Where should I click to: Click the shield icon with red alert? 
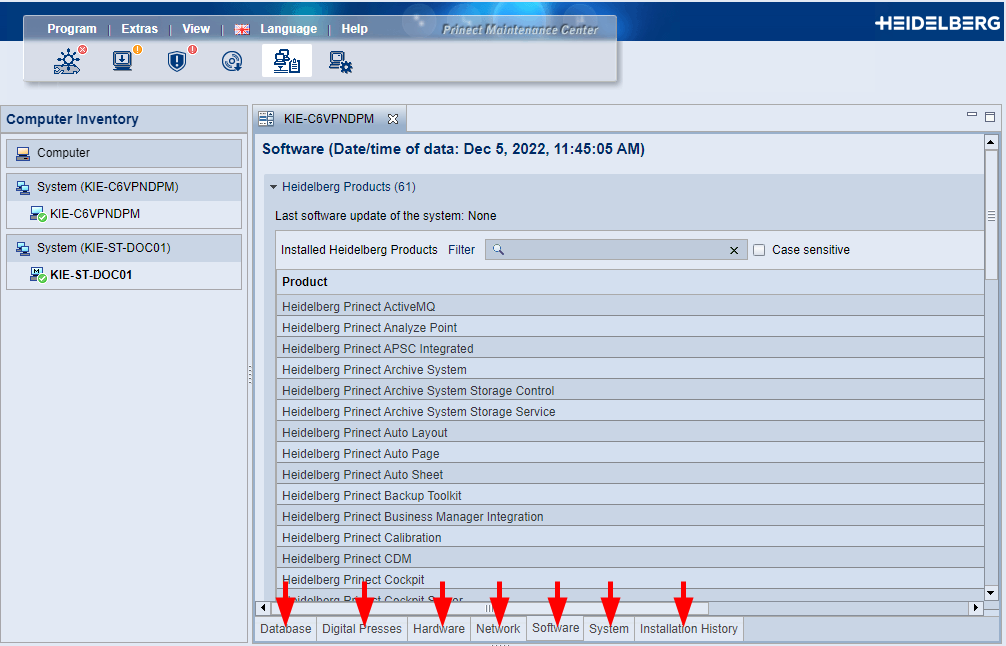coord(178,62)
